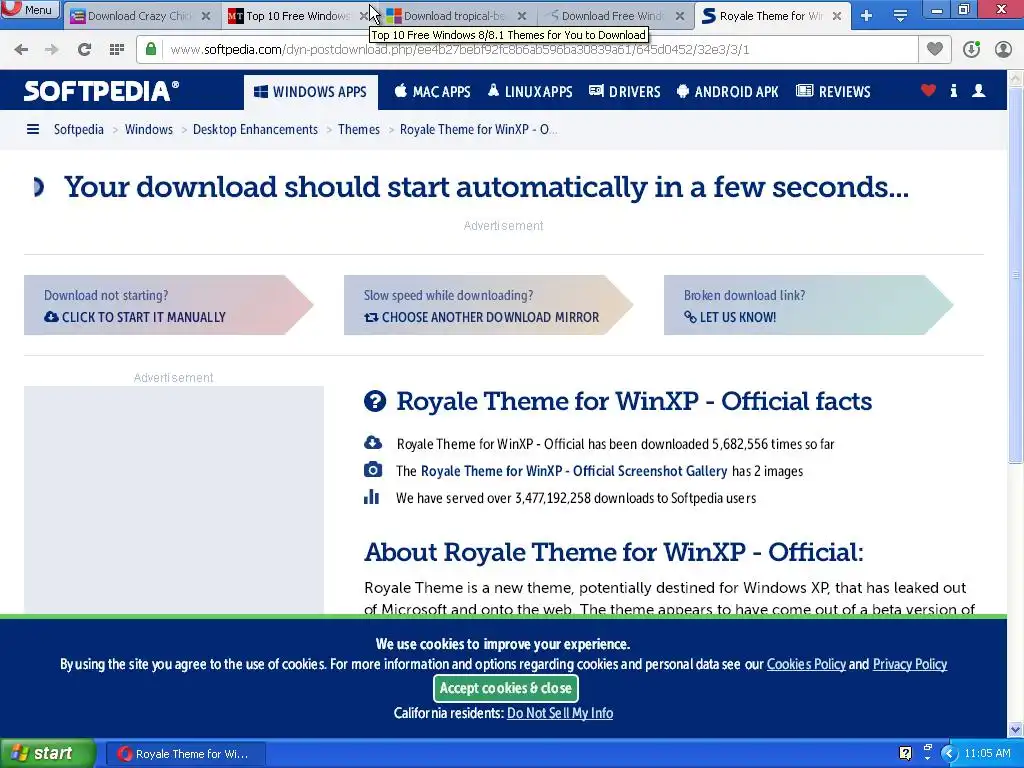Open the Privacy Policy link
This screenshot has width=1024, height=768.
(910, 664)
